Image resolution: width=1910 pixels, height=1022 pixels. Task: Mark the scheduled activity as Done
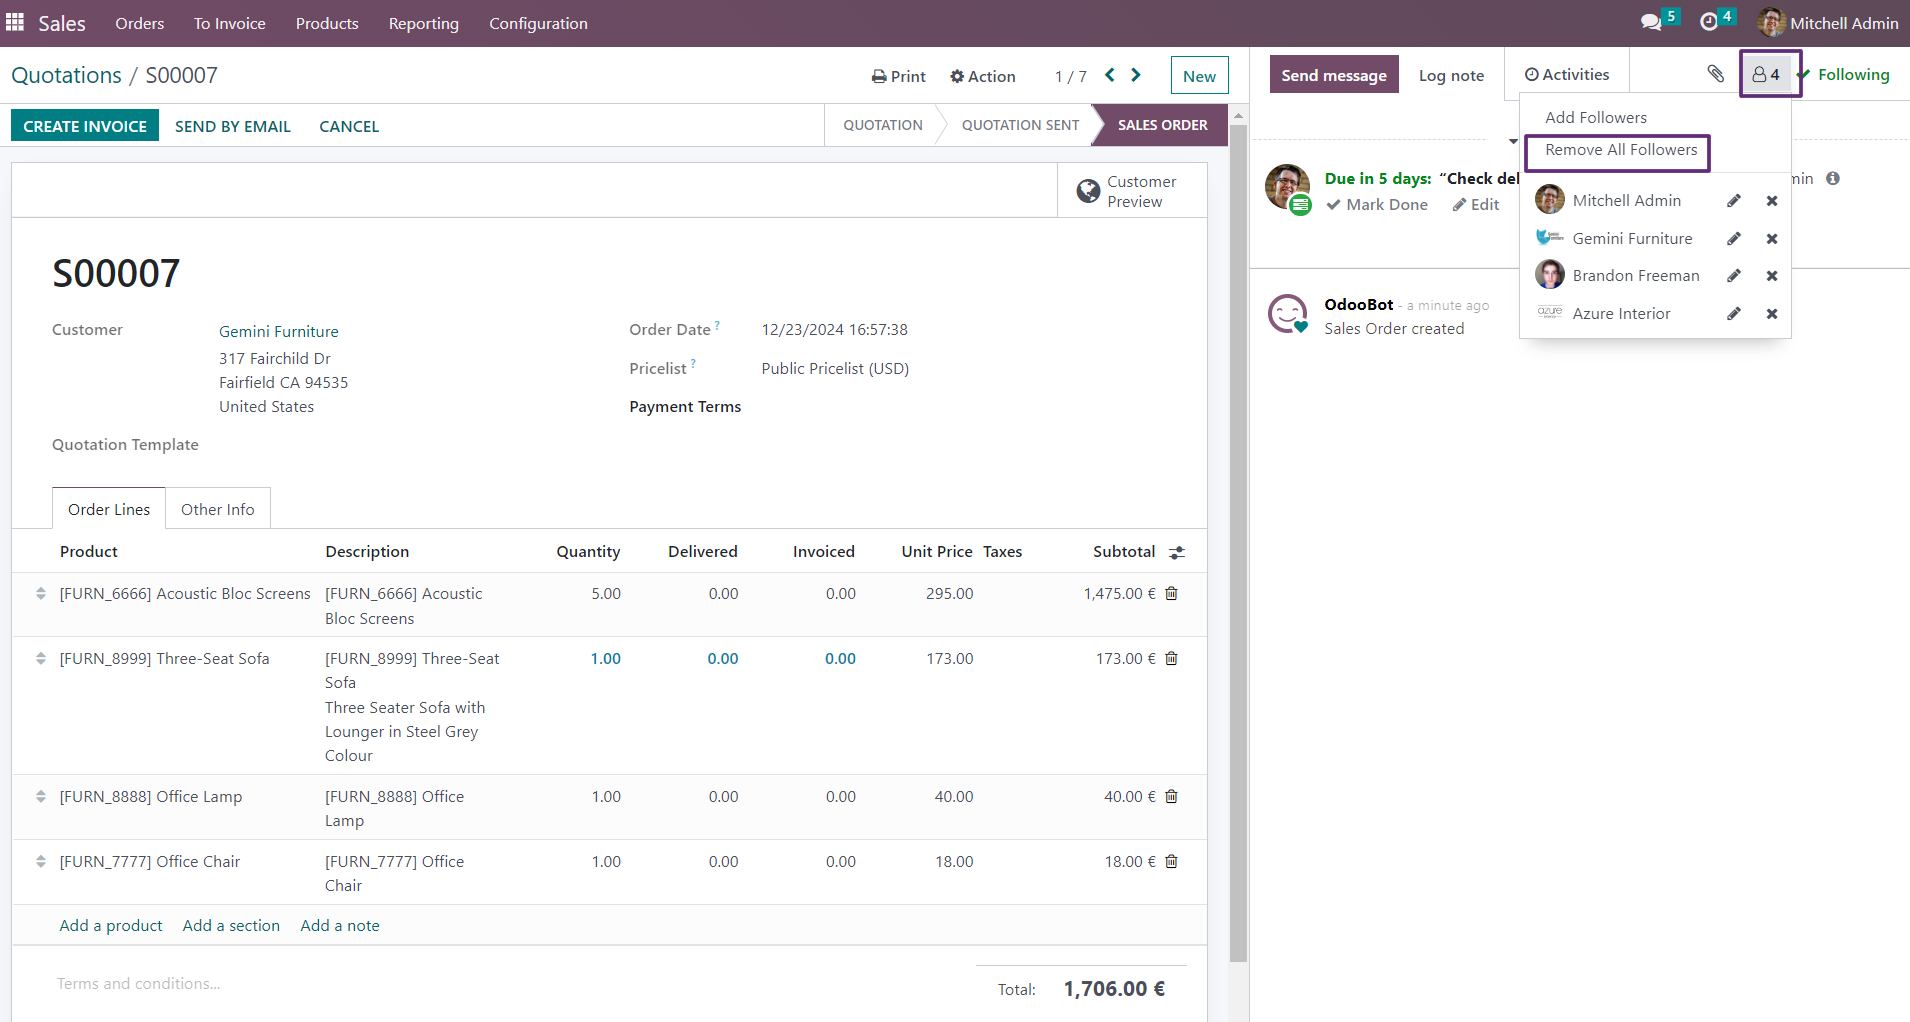click(x=1377, y=204)
